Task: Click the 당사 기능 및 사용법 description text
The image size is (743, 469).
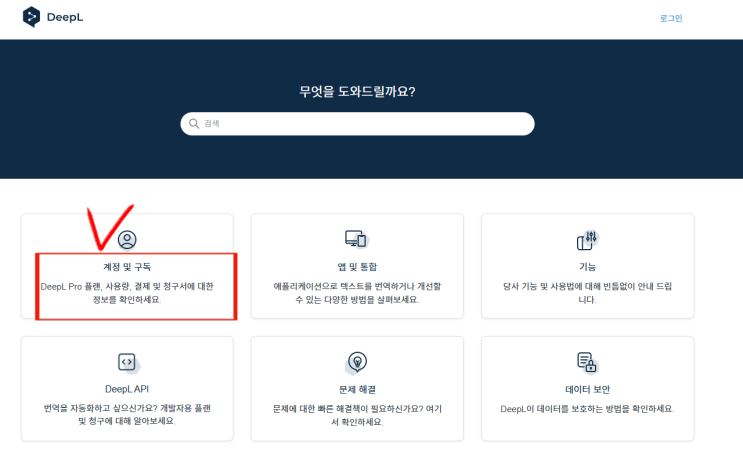Action: pyautogui.click(x=588, y=293)
